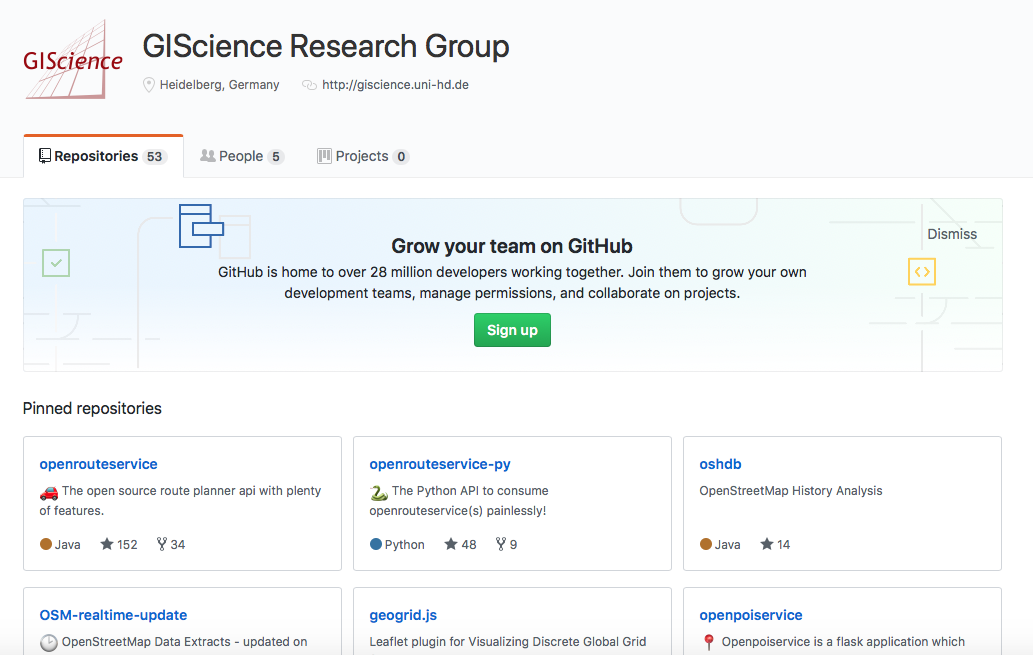Click the location pin icon near Heidelberg
The image size is (1033, 655).
click(149, 85)
